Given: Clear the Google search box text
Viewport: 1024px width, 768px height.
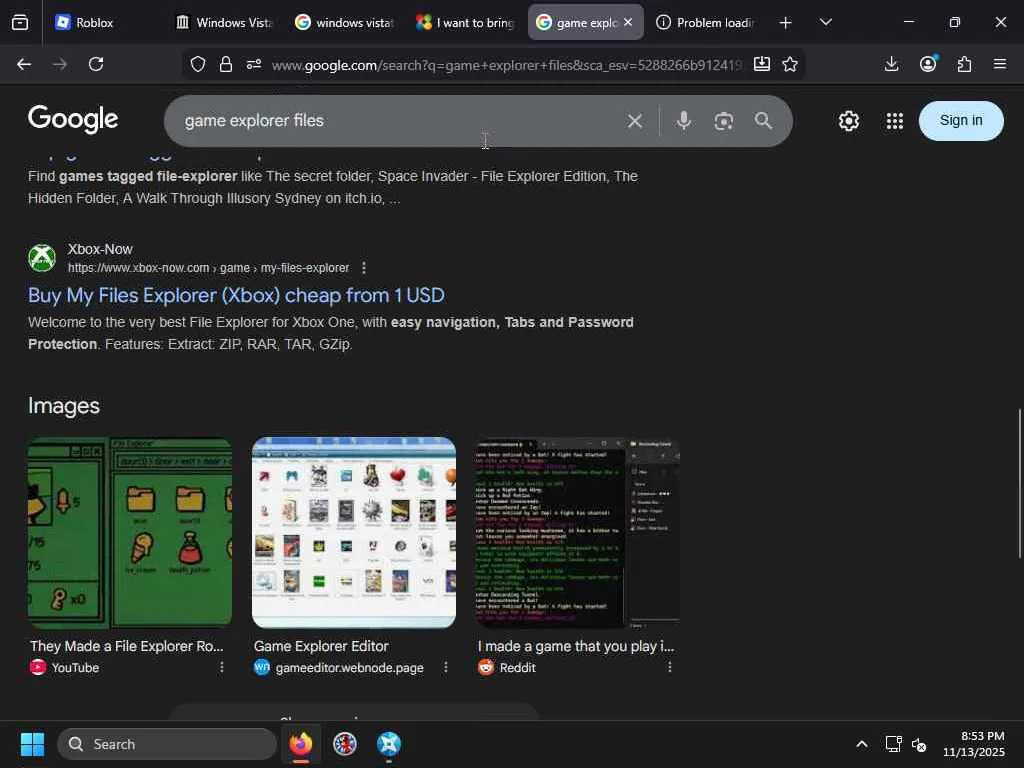Looking at the screenshot, I should (635, 121).
